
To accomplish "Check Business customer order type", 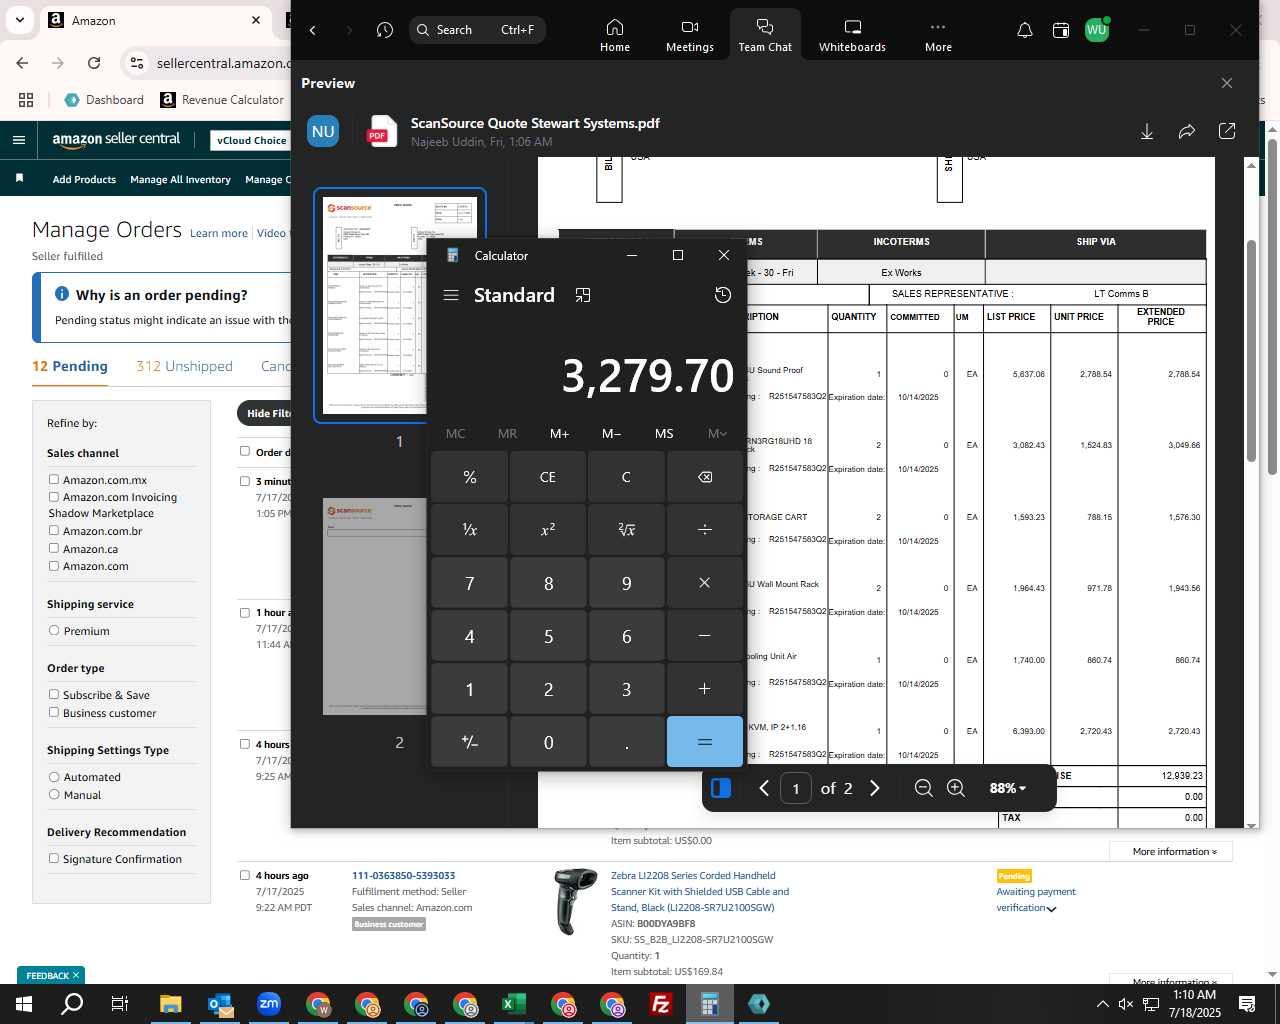I will (x=54, y=713).
